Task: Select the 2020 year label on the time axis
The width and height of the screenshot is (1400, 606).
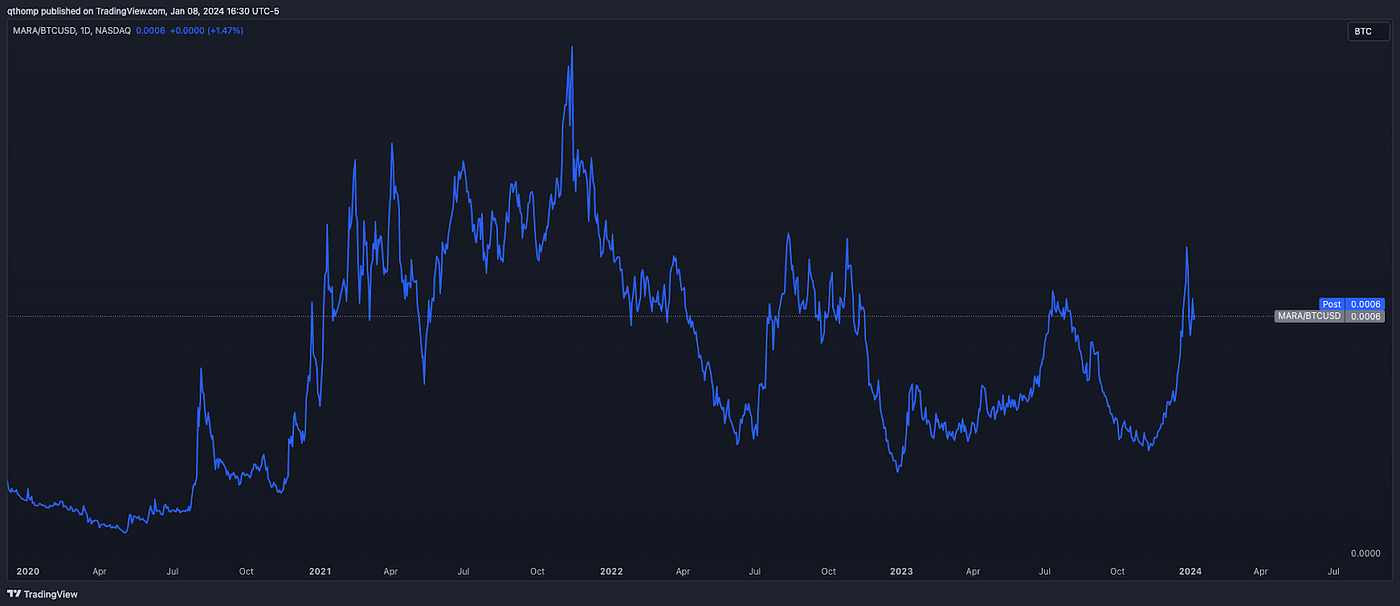Action: point(27,571)
